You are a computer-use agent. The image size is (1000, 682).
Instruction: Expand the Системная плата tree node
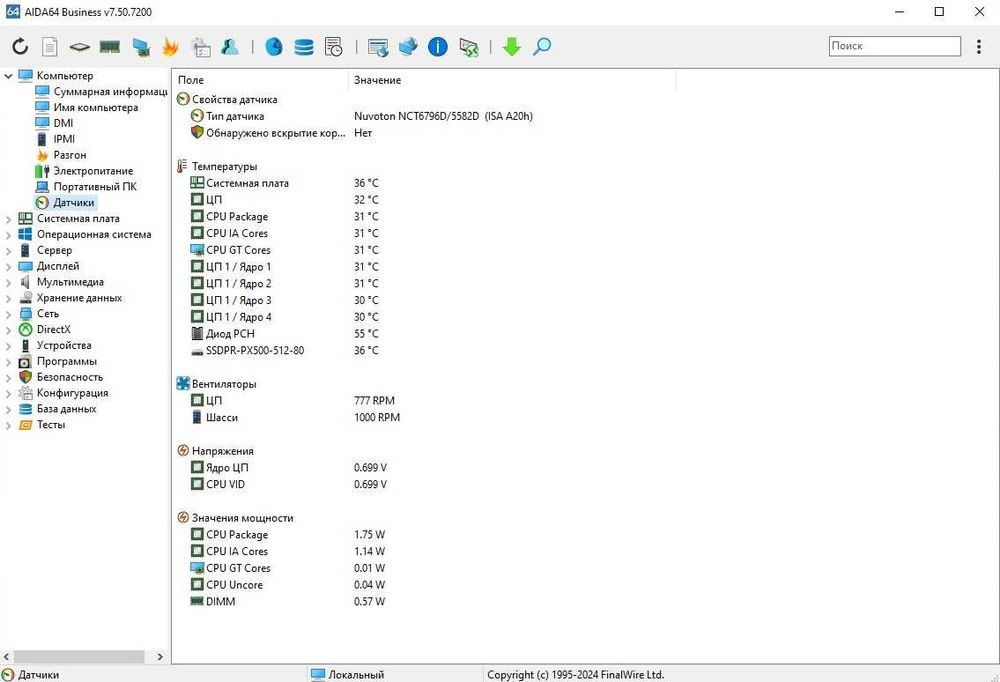click(8, 219)
